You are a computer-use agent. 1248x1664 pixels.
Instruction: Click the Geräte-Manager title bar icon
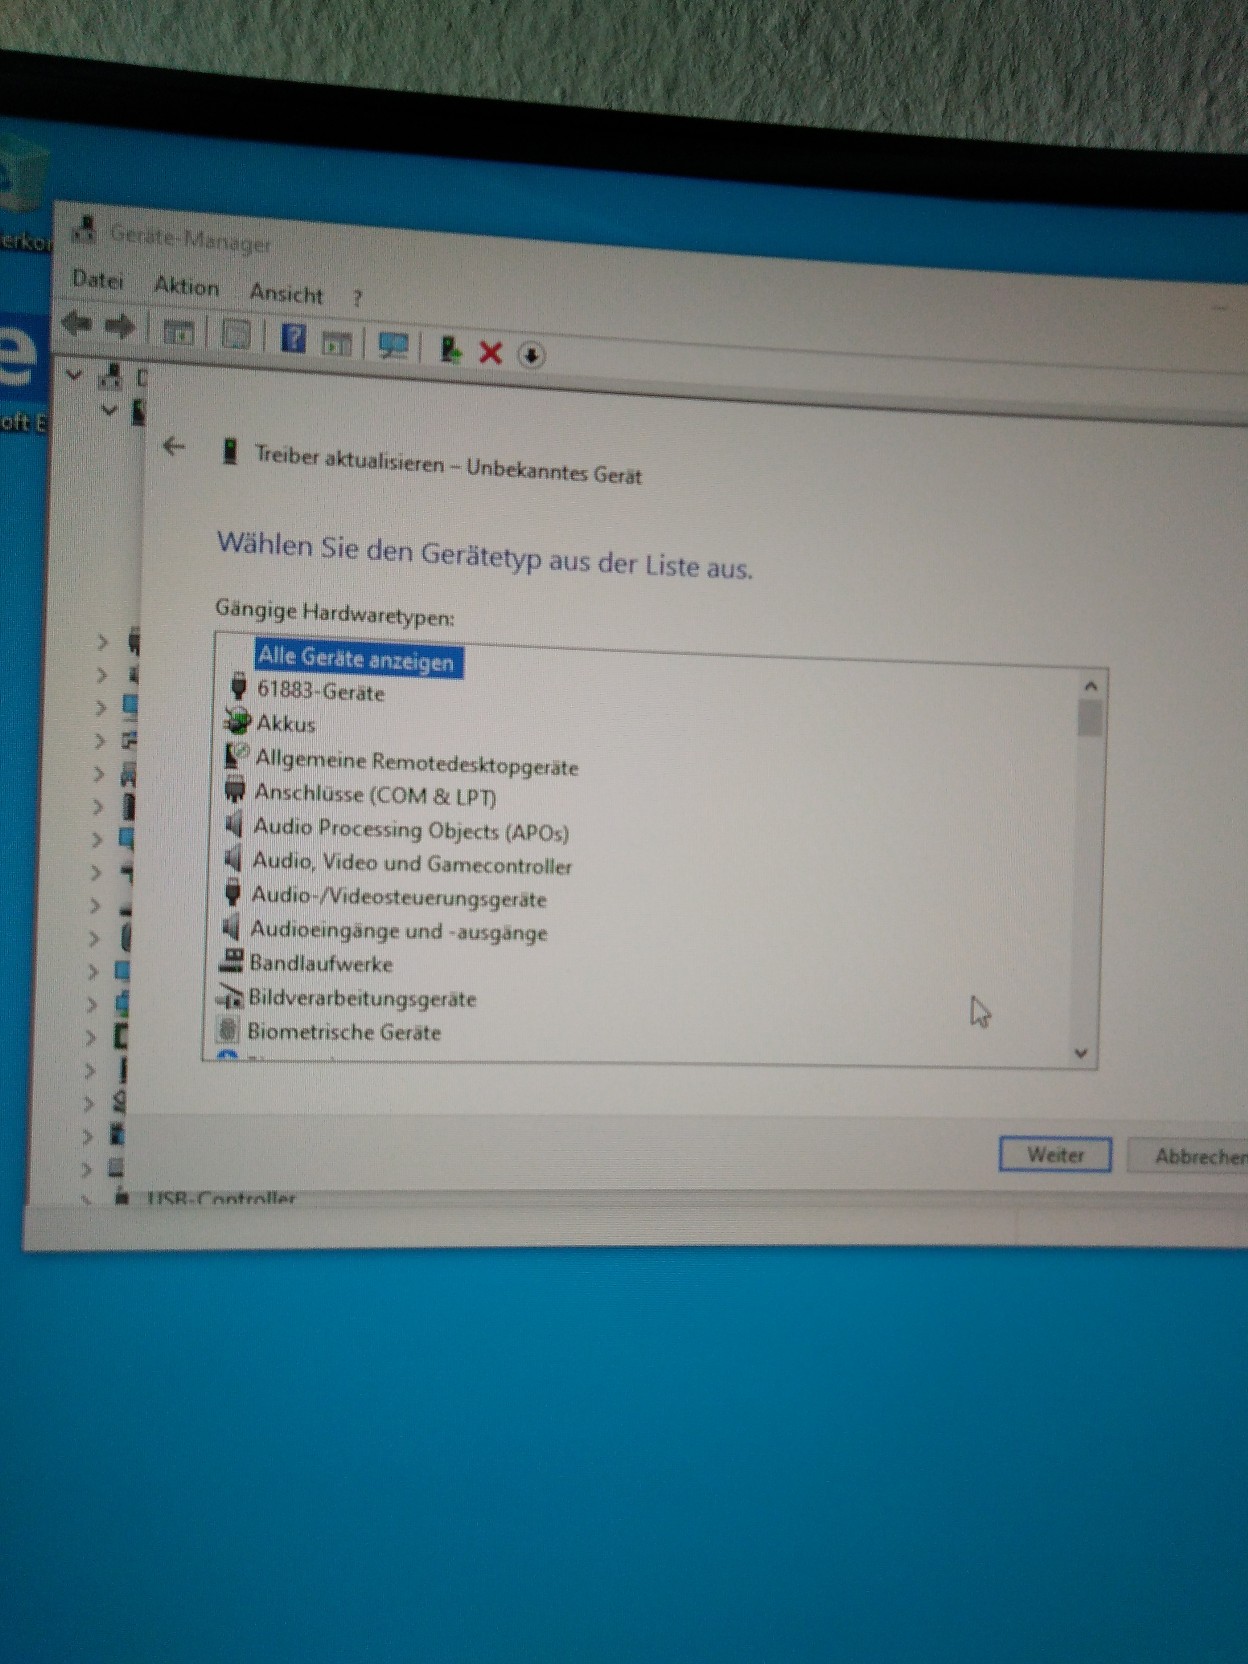click(84, 229)
